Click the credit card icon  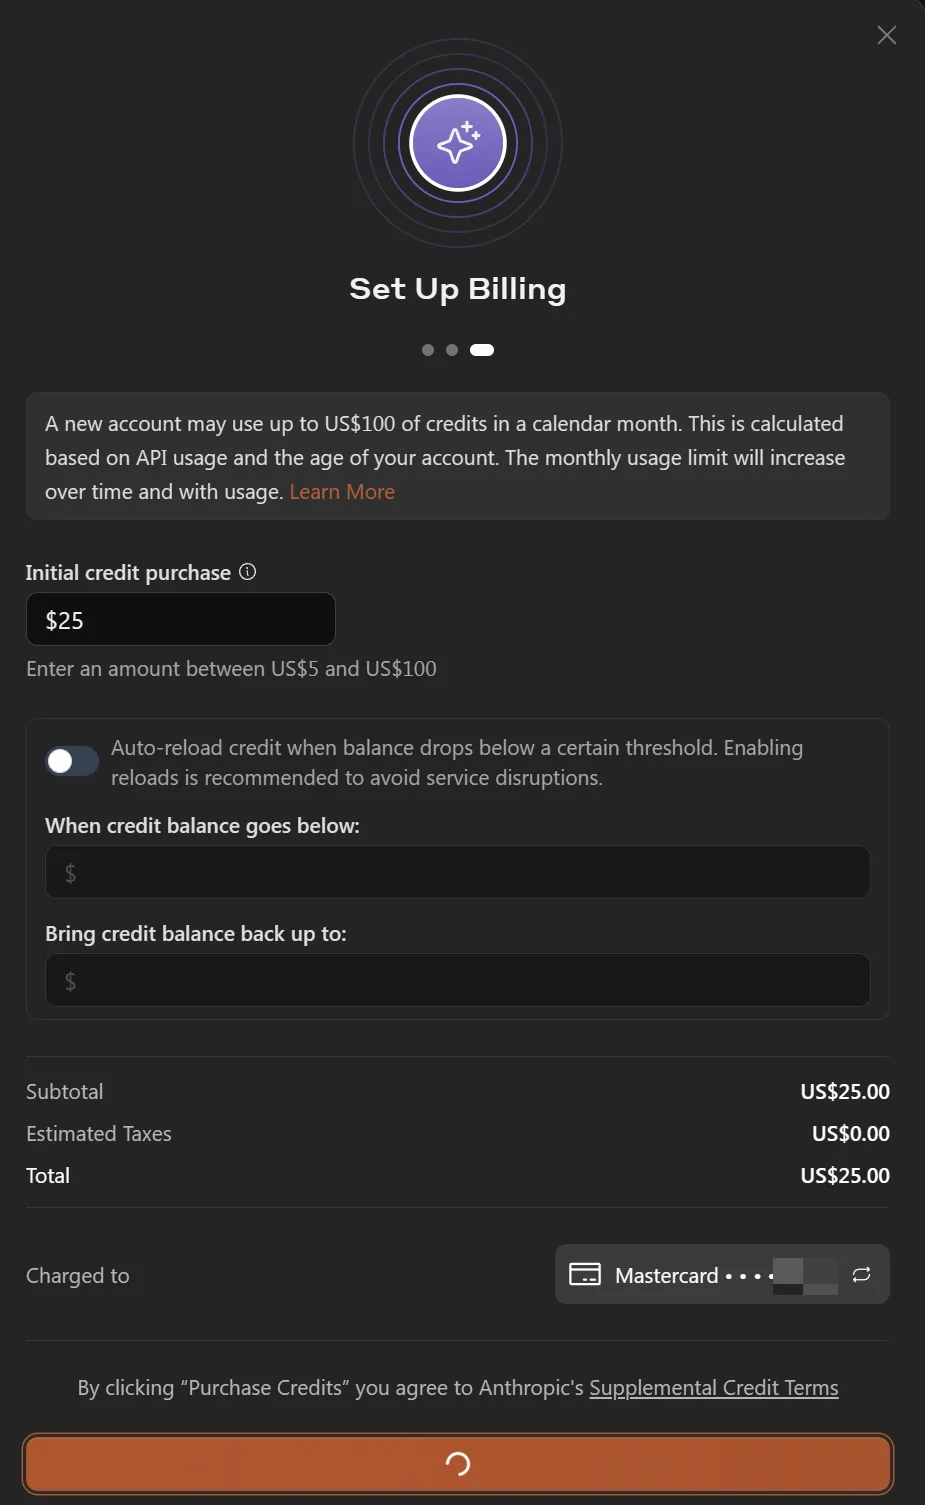585,1275
